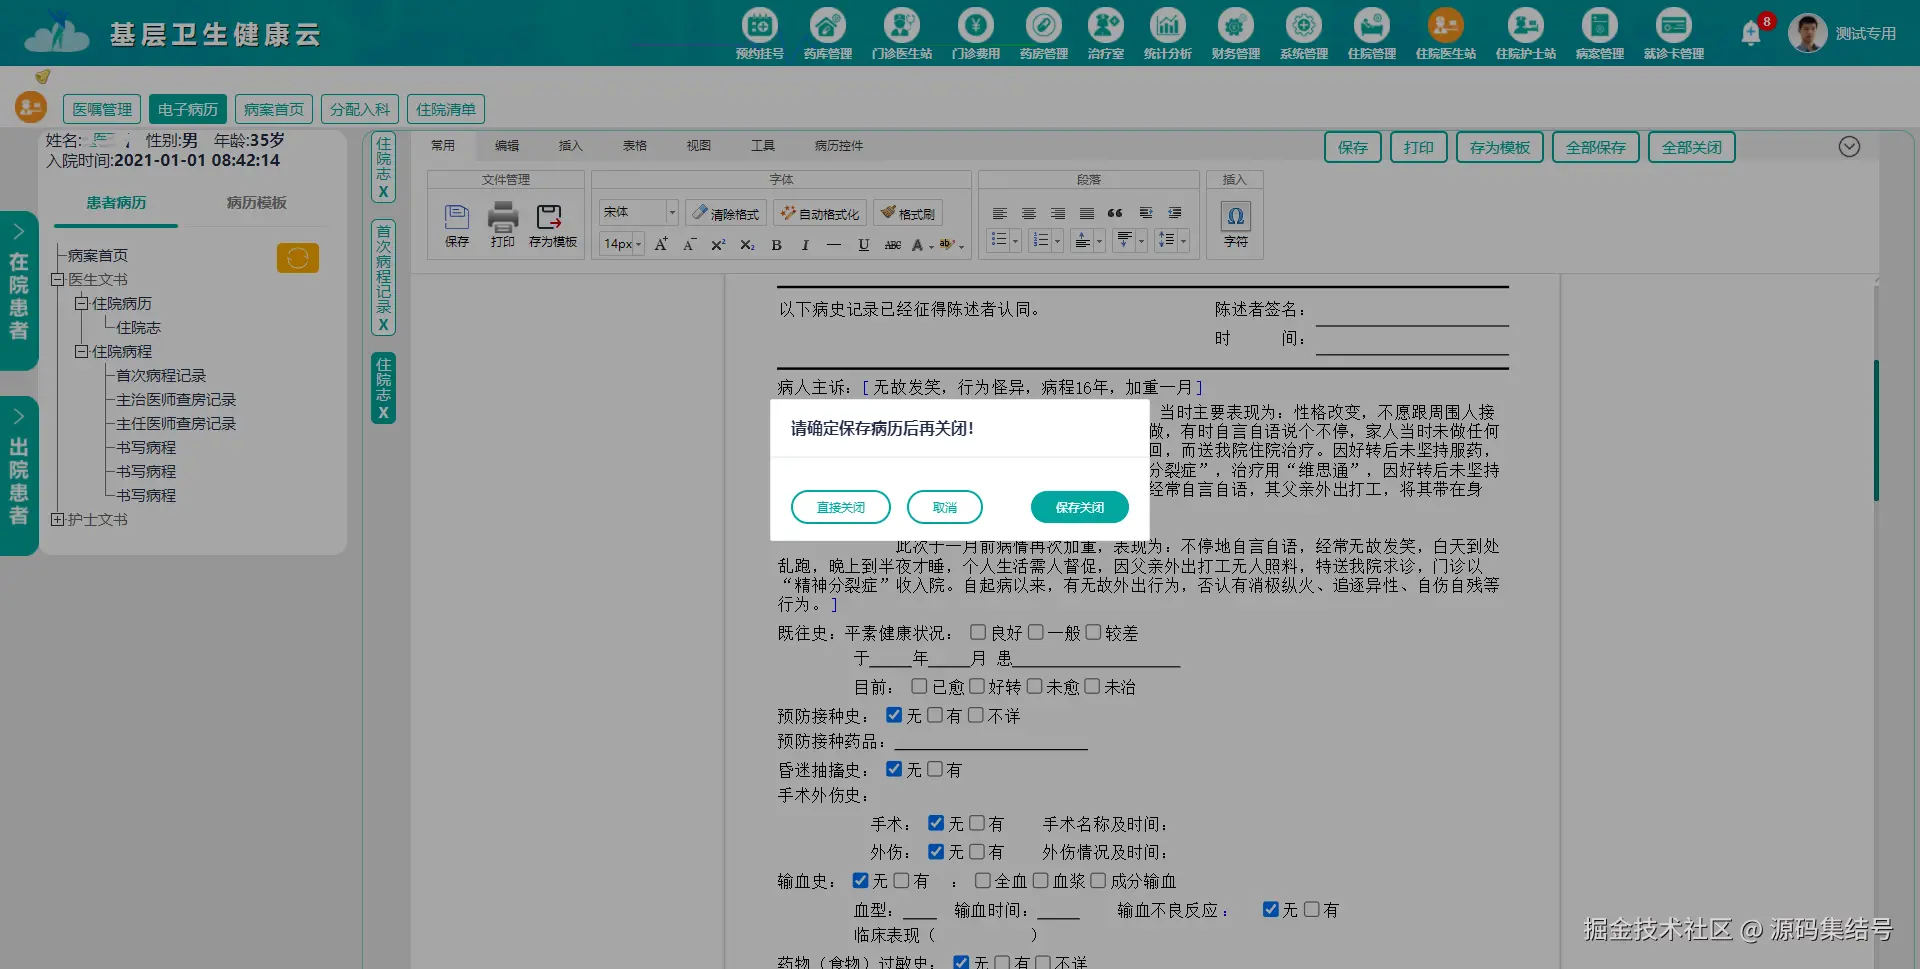The height and width of the screenshot is (969, 1920).
Task: Pick the text highlight color swatch
Action: click(947, 245)
